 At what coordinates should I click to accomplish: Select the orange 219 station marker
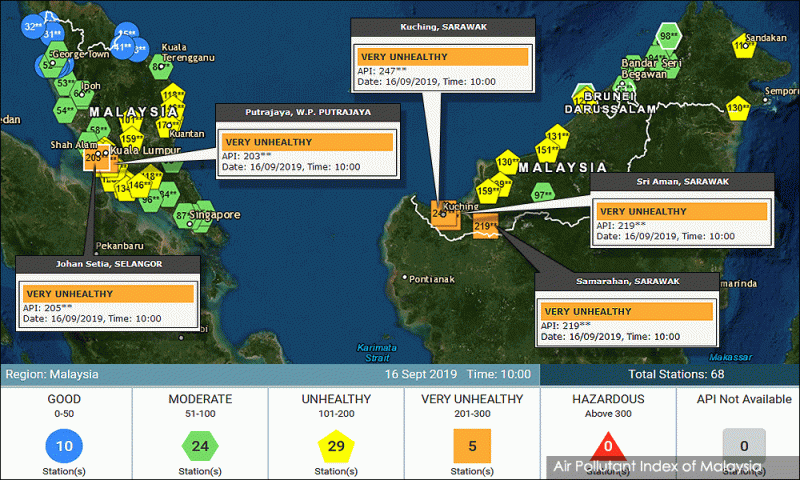tap(485, 226)
